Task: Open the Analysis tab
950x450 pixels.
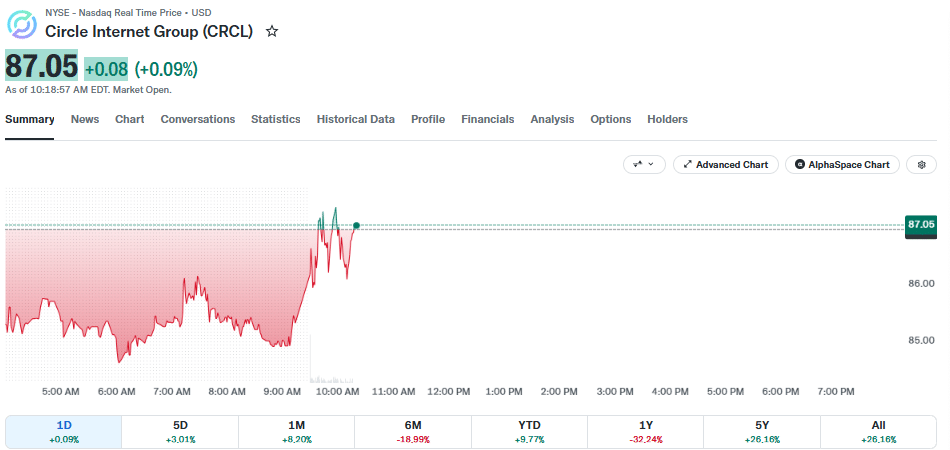Action: [552, 119]
